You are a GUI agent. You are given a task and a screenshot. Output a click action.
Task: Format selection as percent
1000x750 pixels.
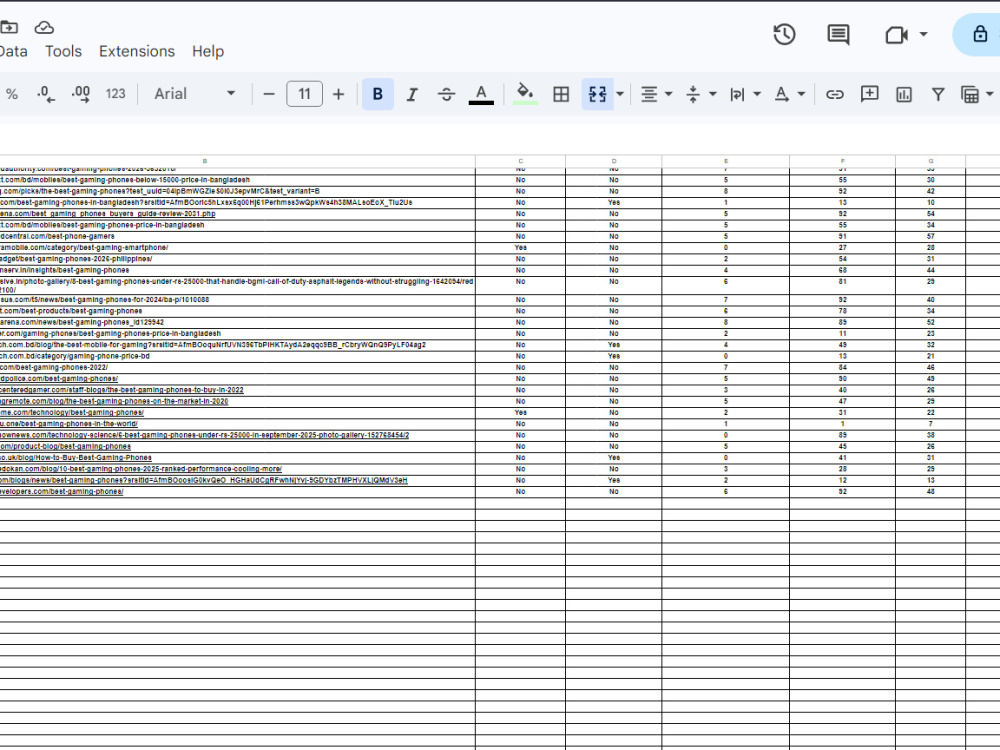(x=11, y=94)
